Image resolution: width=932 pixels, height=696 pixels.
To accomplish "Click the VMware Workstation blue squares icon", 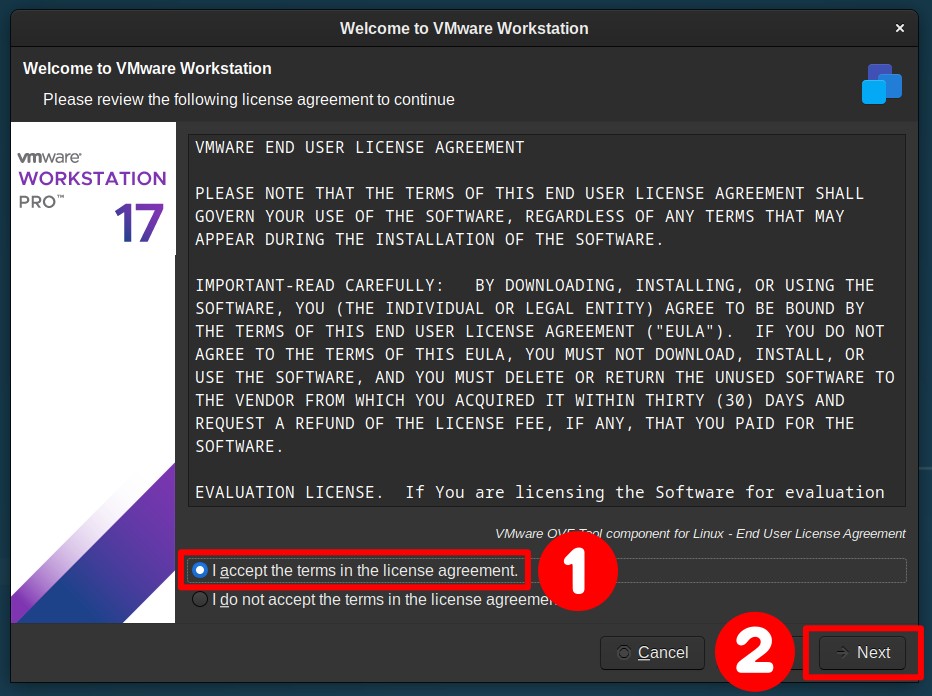I will (881, 84).
